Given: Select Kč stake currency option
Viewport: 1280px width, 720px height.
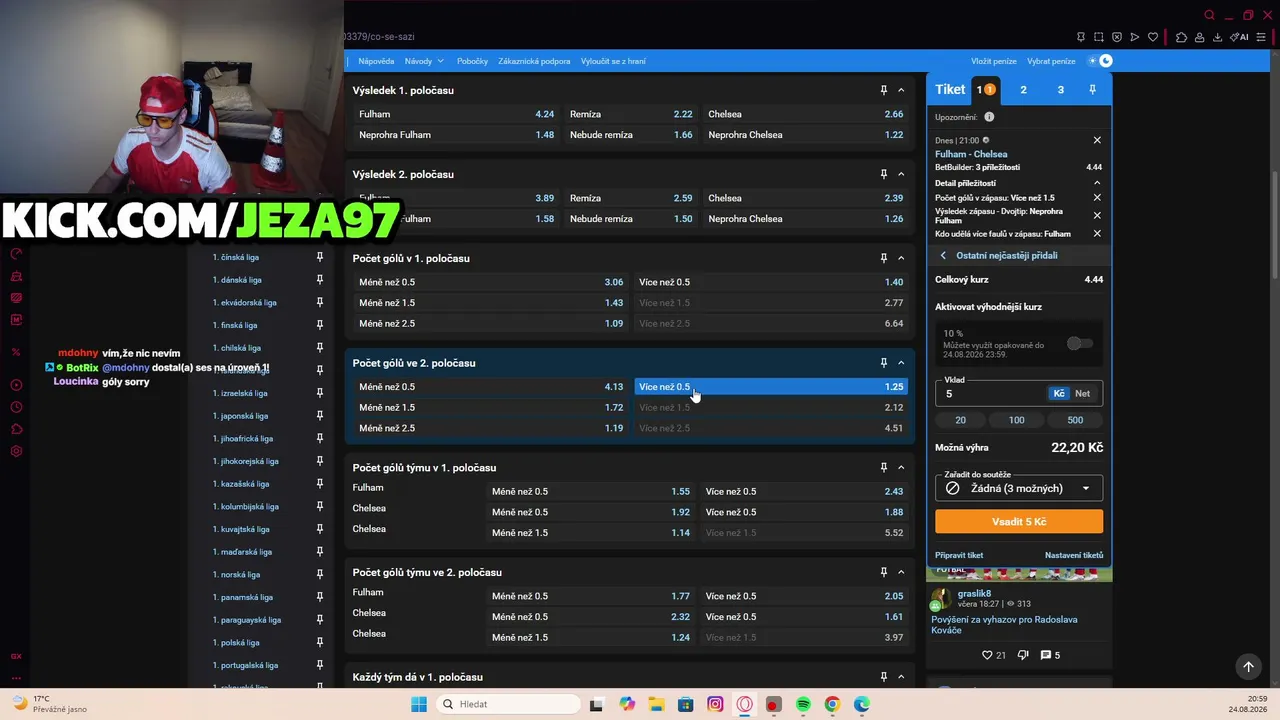Looking at the screenshot, I should [1059, 394].
